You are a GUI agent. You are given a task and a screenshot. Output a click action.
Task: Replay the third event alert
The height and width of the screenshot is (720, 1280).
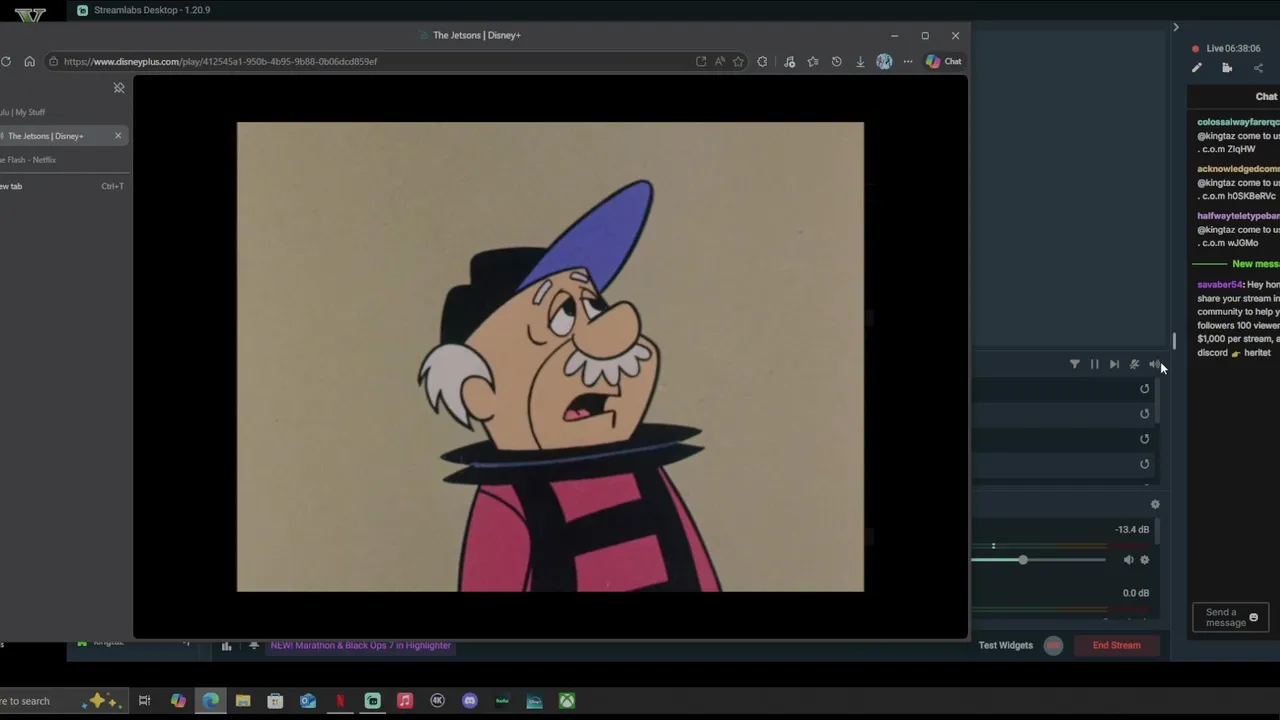(x=1145, y=439)
